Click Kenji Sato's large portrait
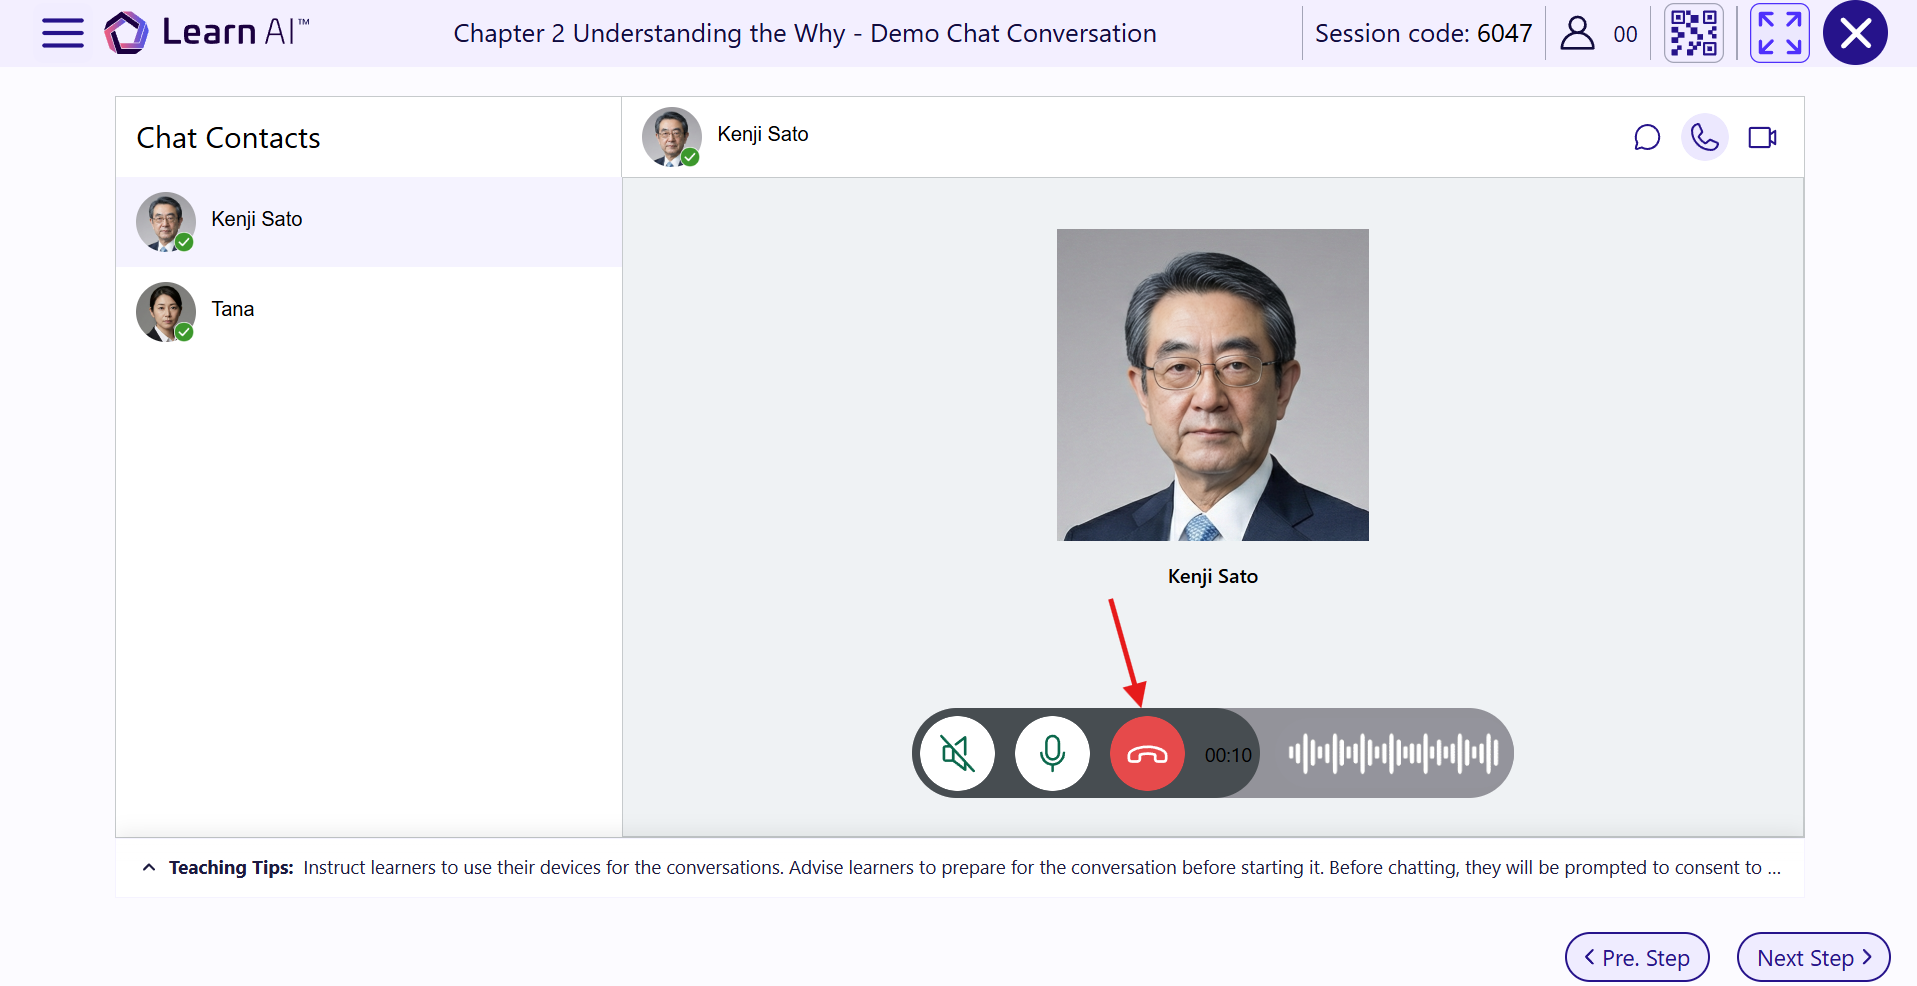This screenshot has height=986, width=1917. tap(1212, 385)
